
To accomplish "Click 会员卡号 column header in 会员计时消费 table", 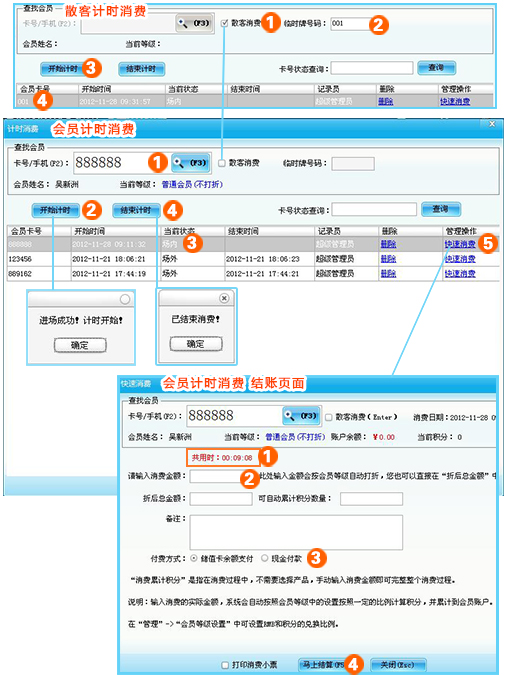I will coord(39,231).
